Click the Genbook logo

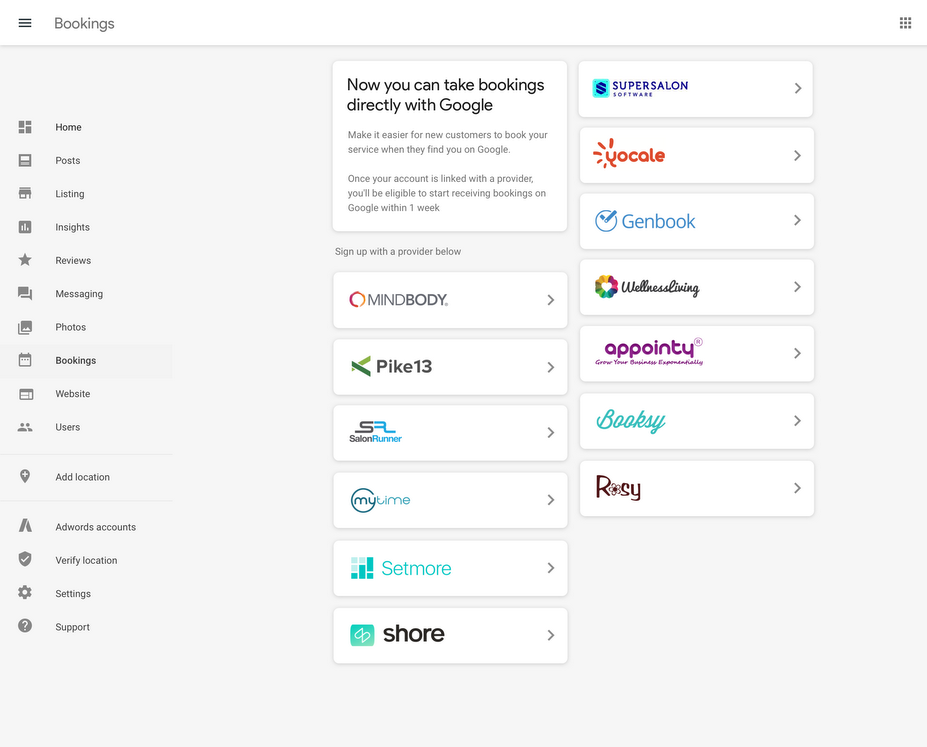pos(645,221)
